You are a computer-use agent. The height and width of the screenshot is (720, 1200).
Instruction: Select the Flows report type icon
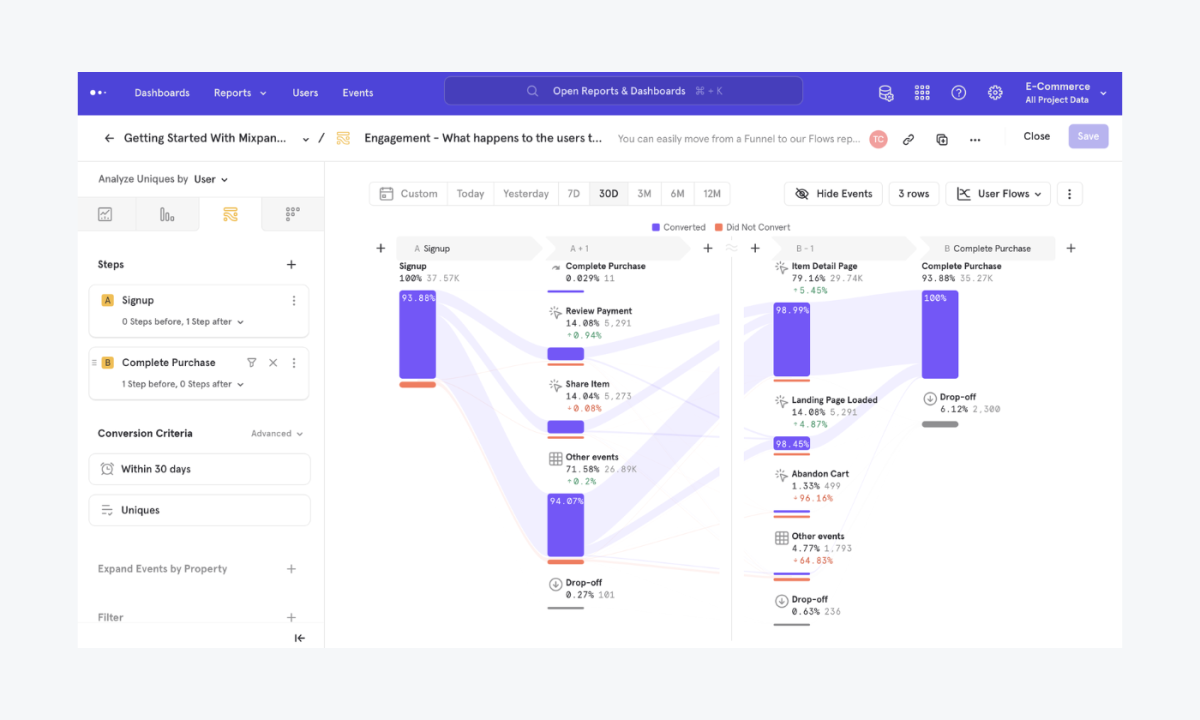coord(230,214)
